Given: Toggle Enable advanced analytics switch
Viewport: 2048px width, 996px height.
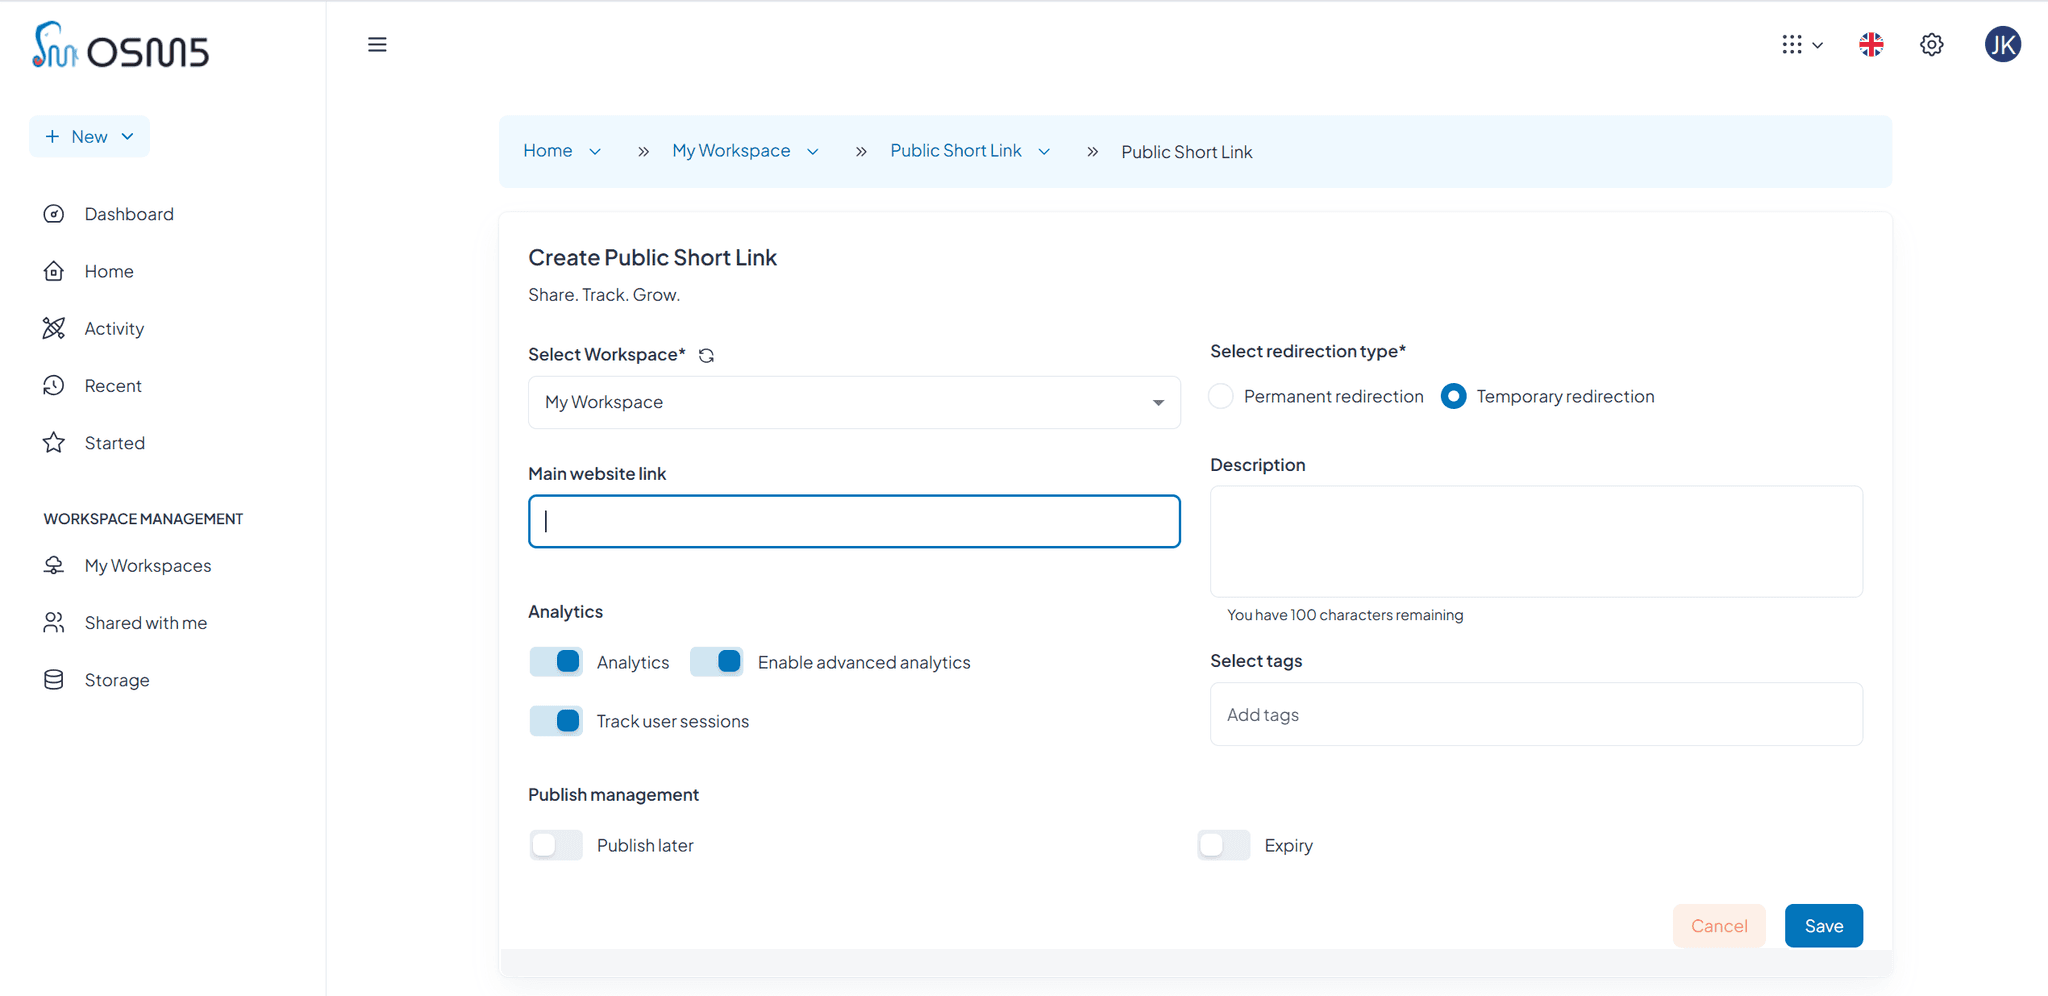Looking at the screenshot, I should pyautogui.click(x=717, y=661).
